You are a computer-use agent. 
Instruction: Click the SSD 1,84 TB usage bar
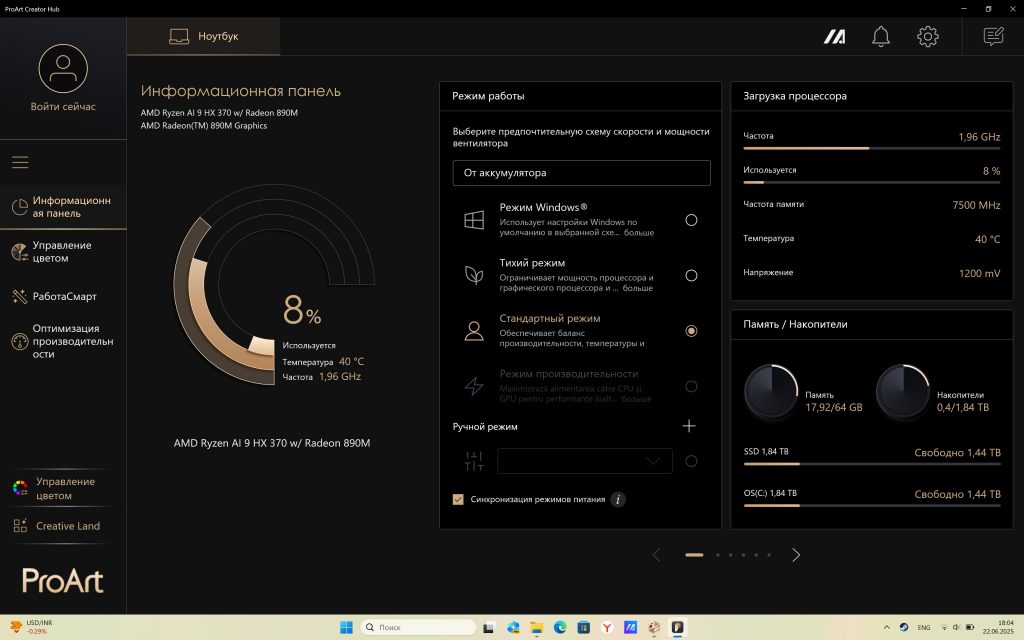coord(872,464)
